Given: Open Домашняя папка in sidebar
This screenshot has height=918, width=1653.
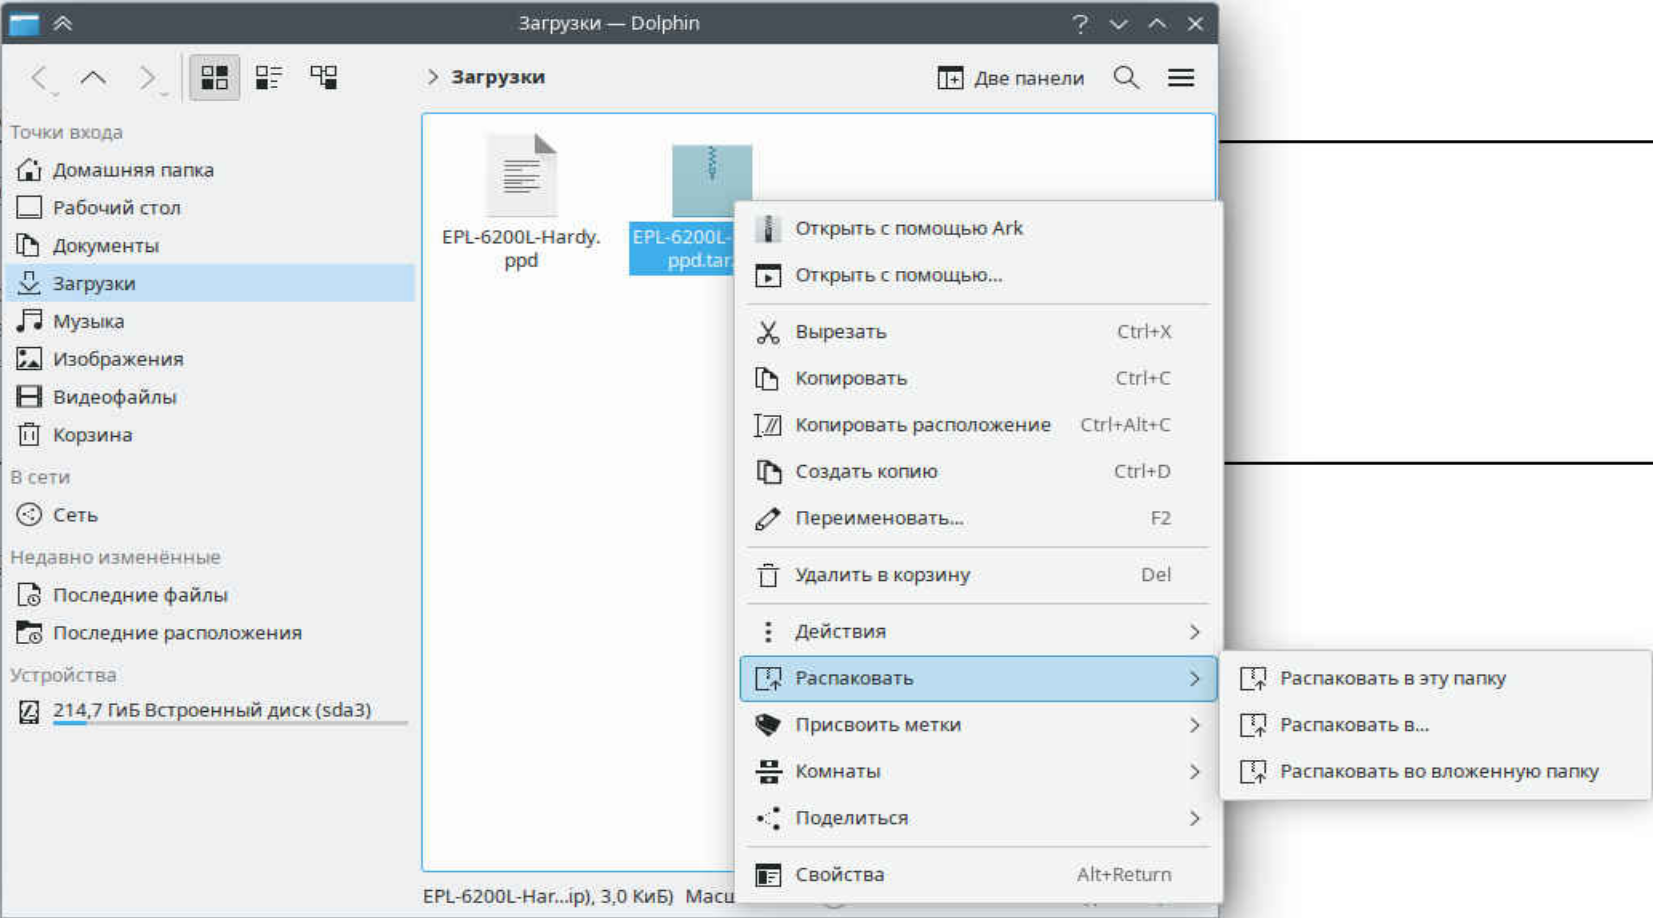Looking at the screenshot, I should (x=133, y=170).
